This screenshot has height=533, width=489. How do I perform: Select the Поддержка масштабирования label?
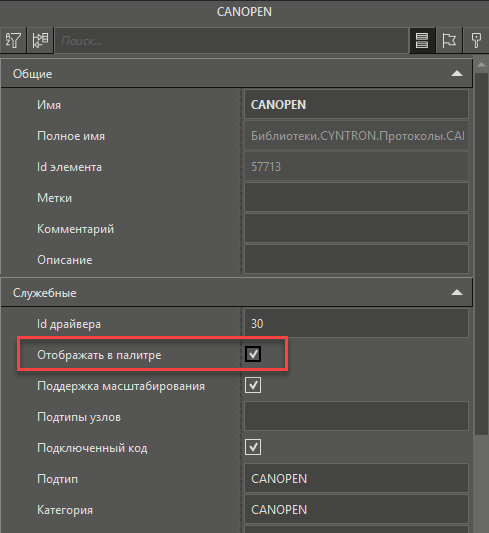(121, 386)
